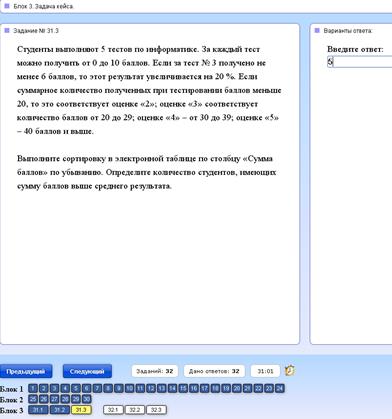Viewport: 392px width, 419px height.
Task: Click the Дано ответов: 32 counter
Action: point(214,371)
